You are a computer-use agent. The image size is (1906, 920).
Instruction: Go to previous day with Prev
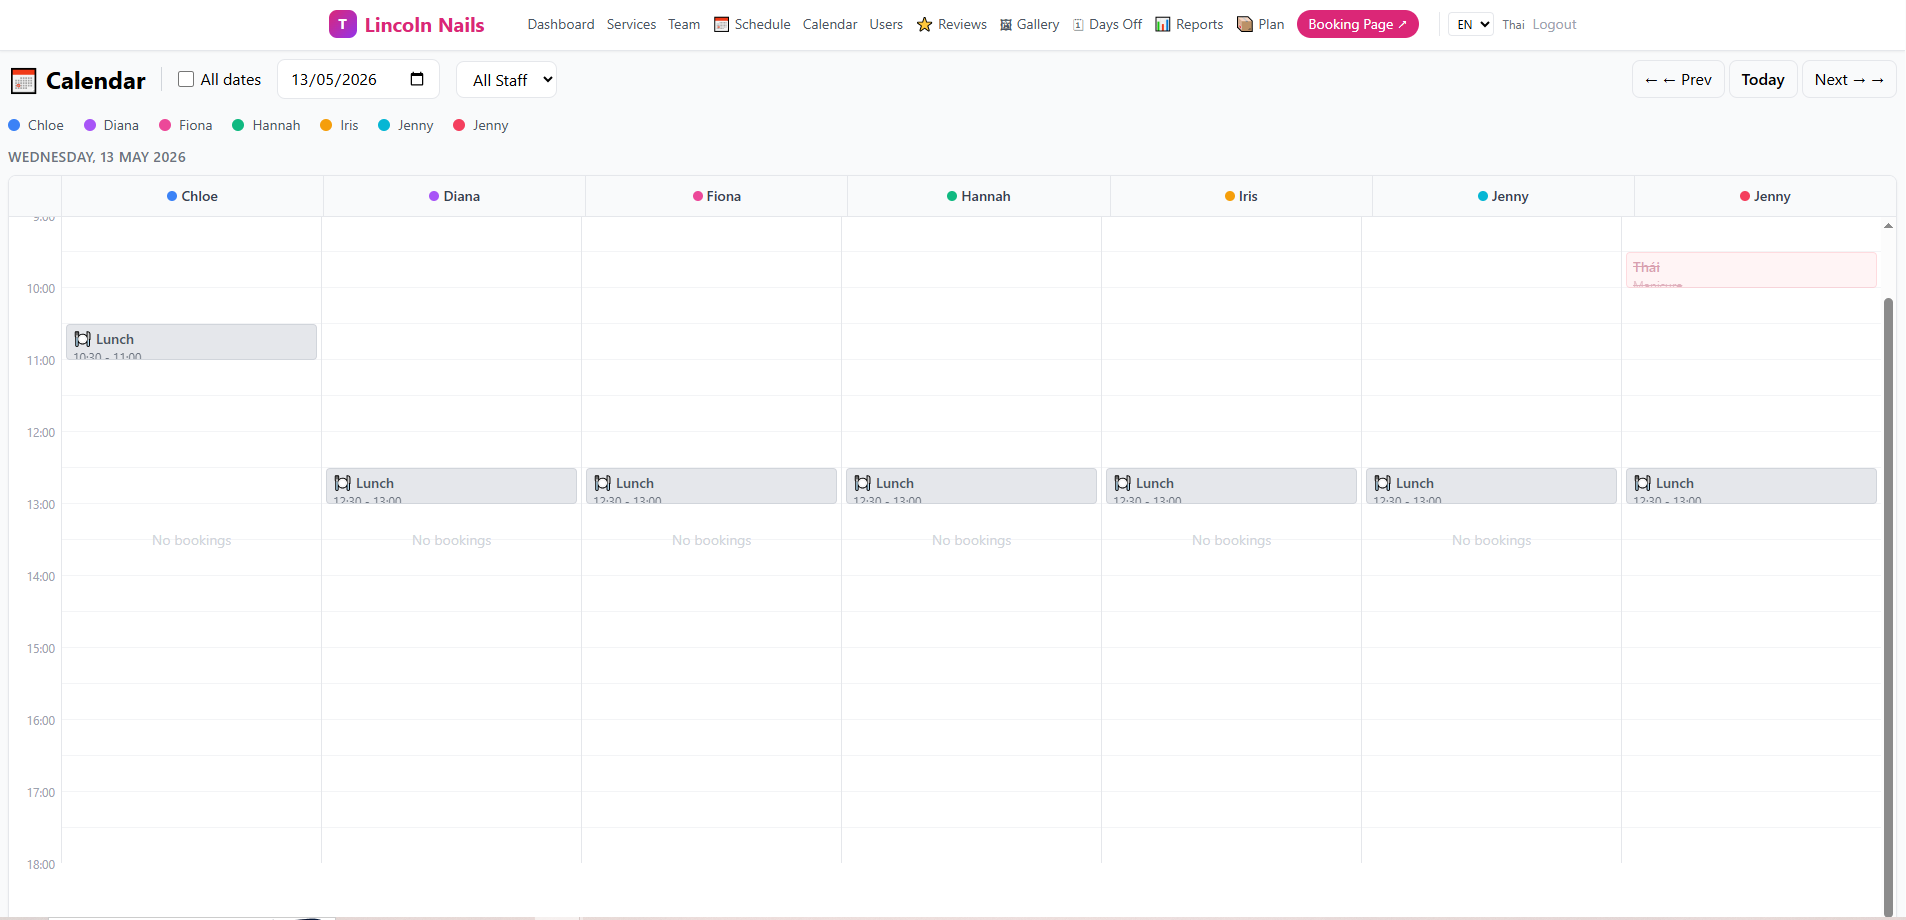(1678, 80)
